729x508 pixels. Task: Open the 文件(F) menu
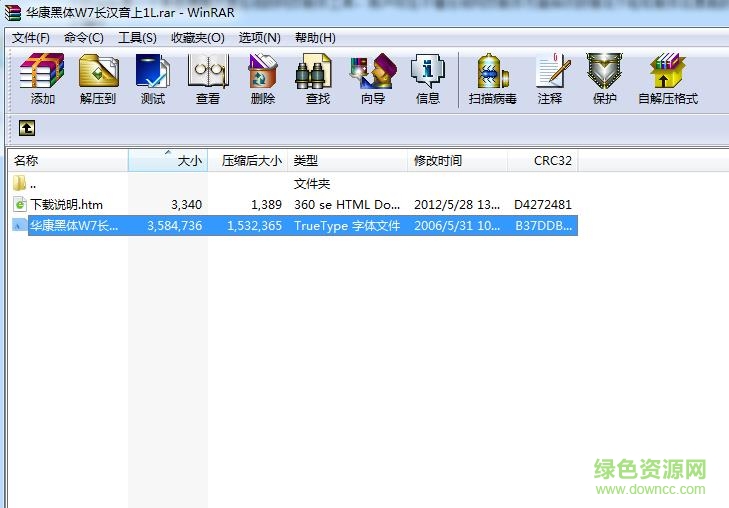[x=31, y=38]
